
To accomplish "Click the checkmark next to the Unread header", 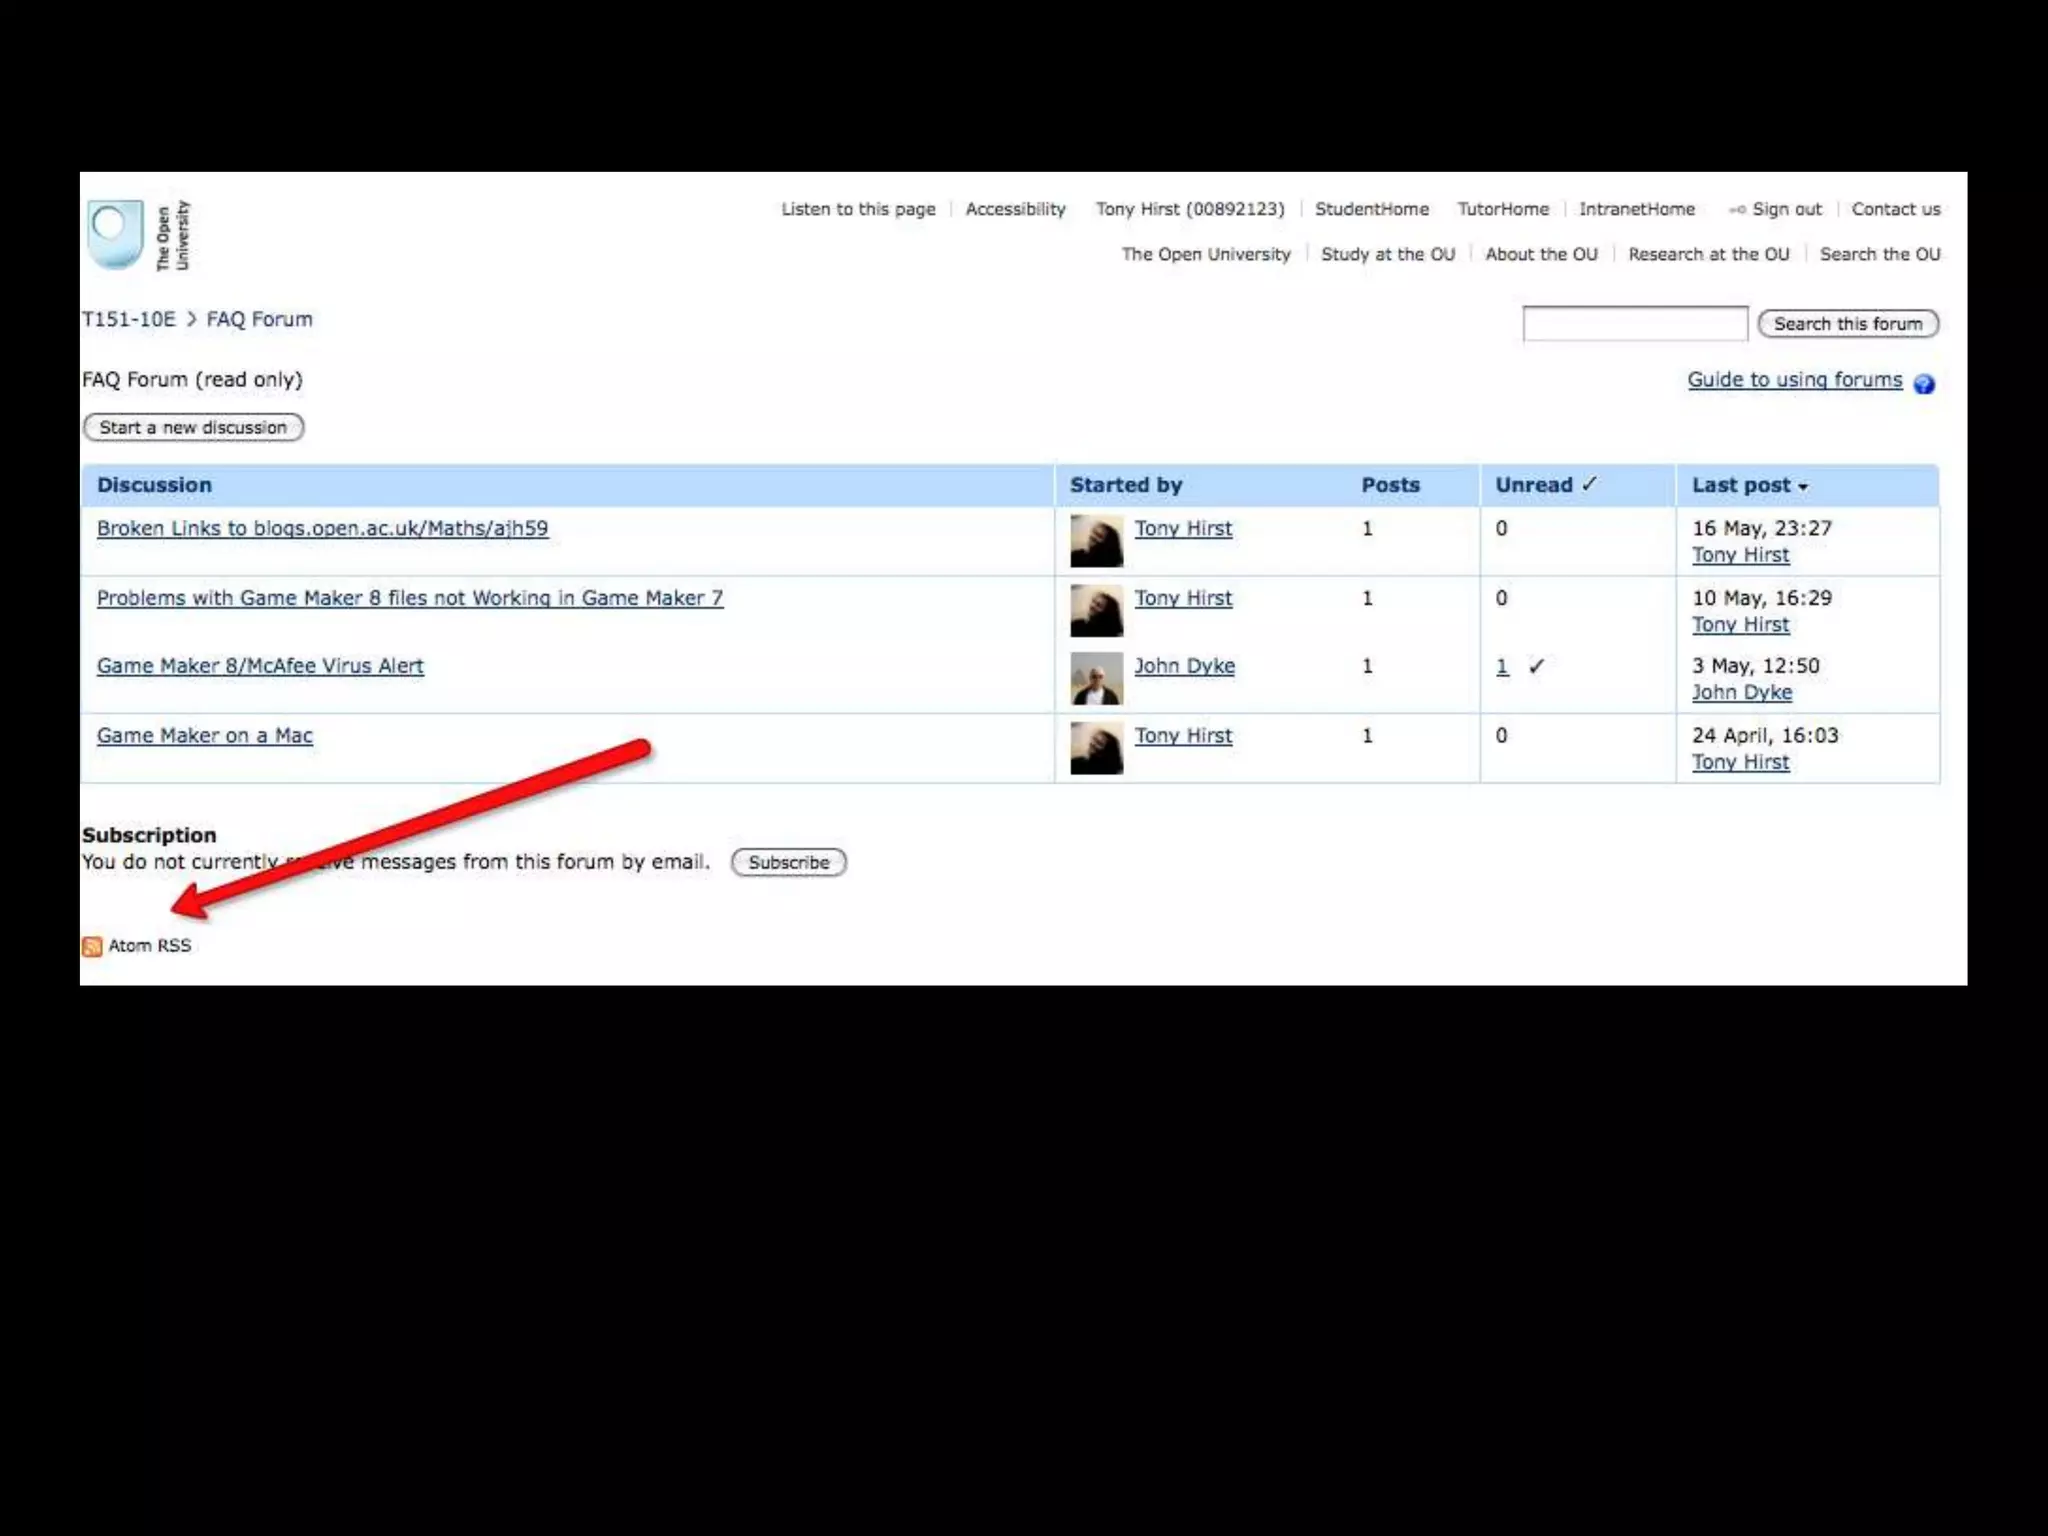I will pos(1589,484).
